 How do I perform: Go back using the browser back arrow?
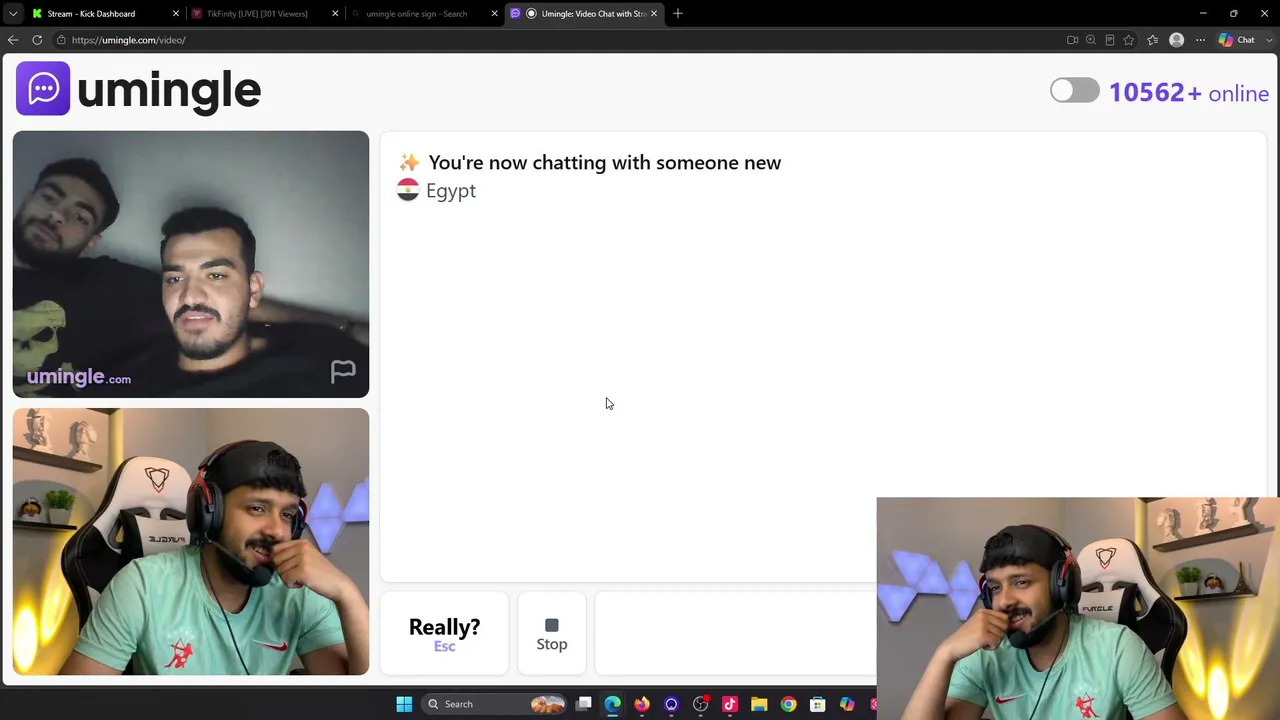[13, 40]
